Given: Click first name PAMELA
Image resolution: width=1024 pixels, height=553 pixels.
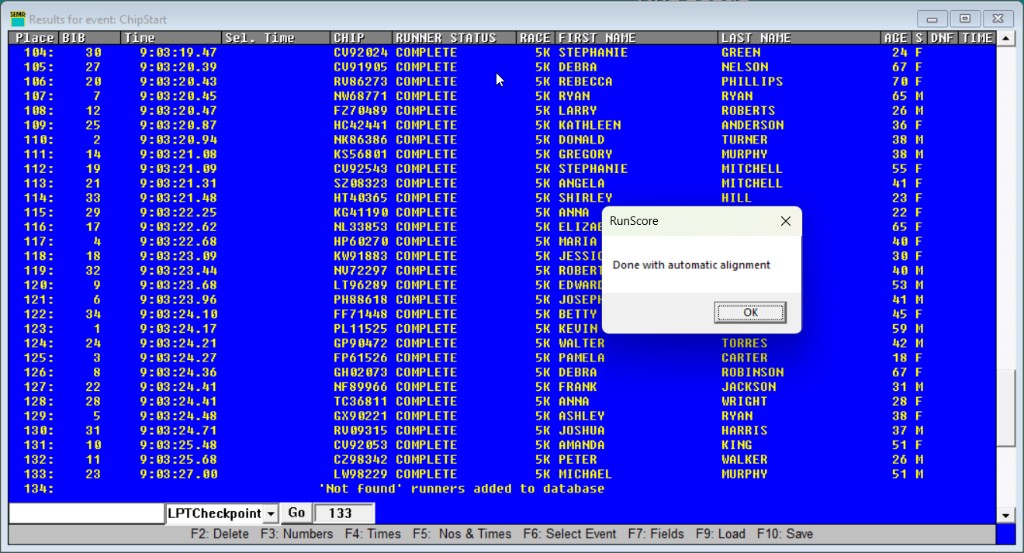Looking at the screenshot, I should pos(581,358).
